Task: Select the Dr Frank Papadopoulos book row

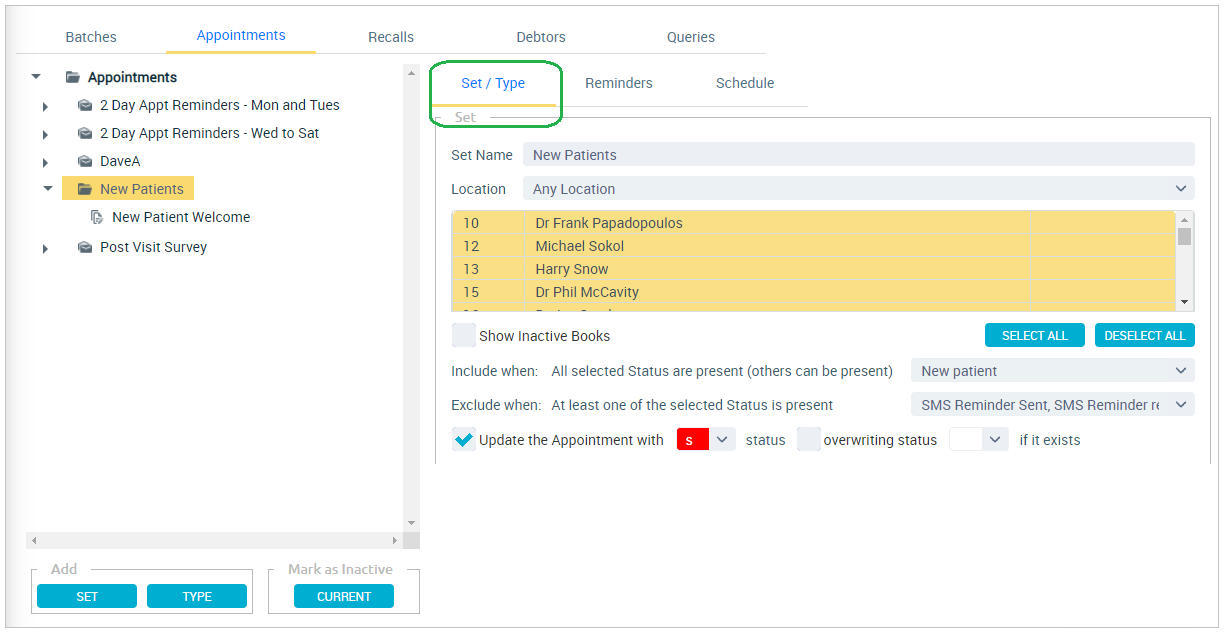Action: pyautogui.click(x=814, y=223)
